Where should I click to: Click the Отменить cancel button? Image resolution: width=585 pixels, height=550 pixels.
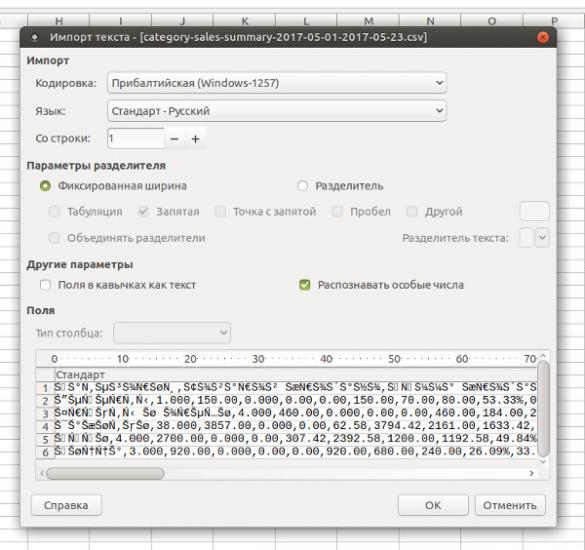510,505
